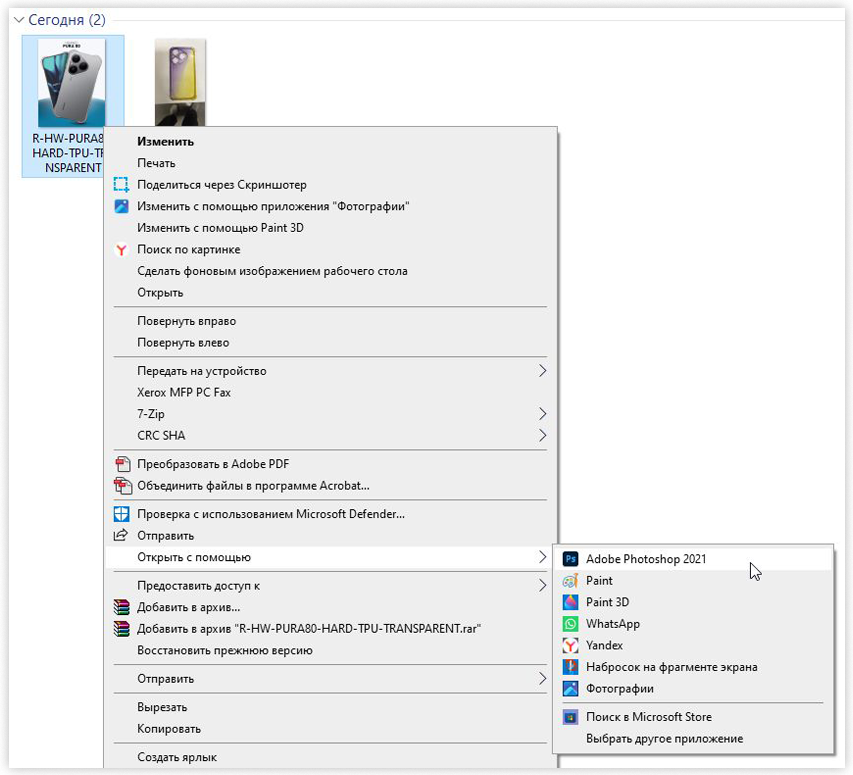The width and height of the screenshot is (853, 775).
Task: Open Поиск в Microsoft Store
Action: 648,717
